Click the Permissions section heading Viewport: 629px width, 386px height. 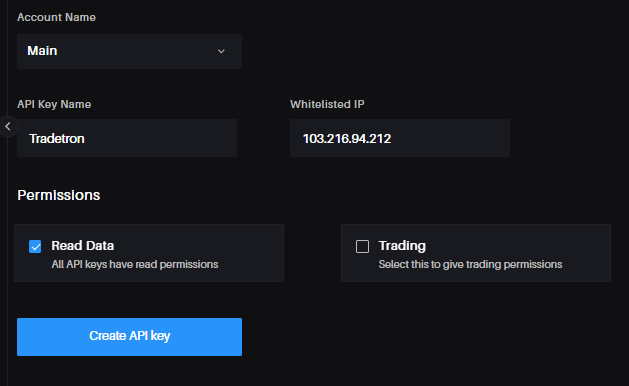[59, 195]
